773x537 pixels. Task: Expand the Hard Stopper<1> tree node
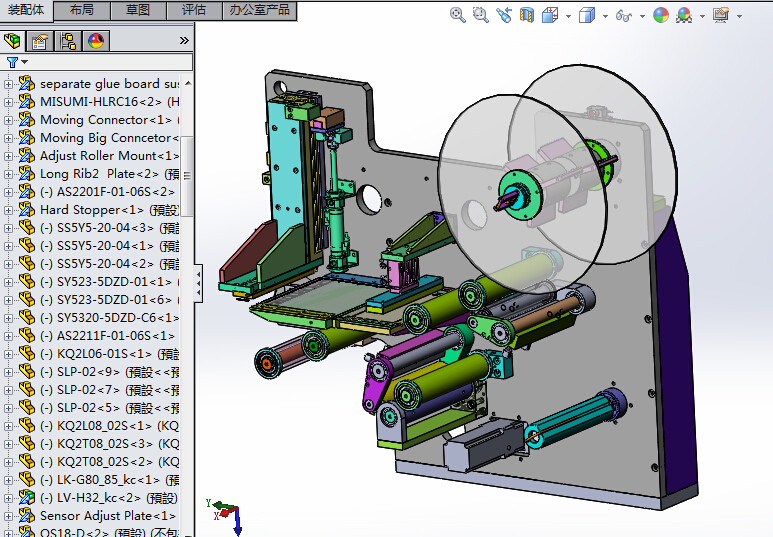click(8, 210)
